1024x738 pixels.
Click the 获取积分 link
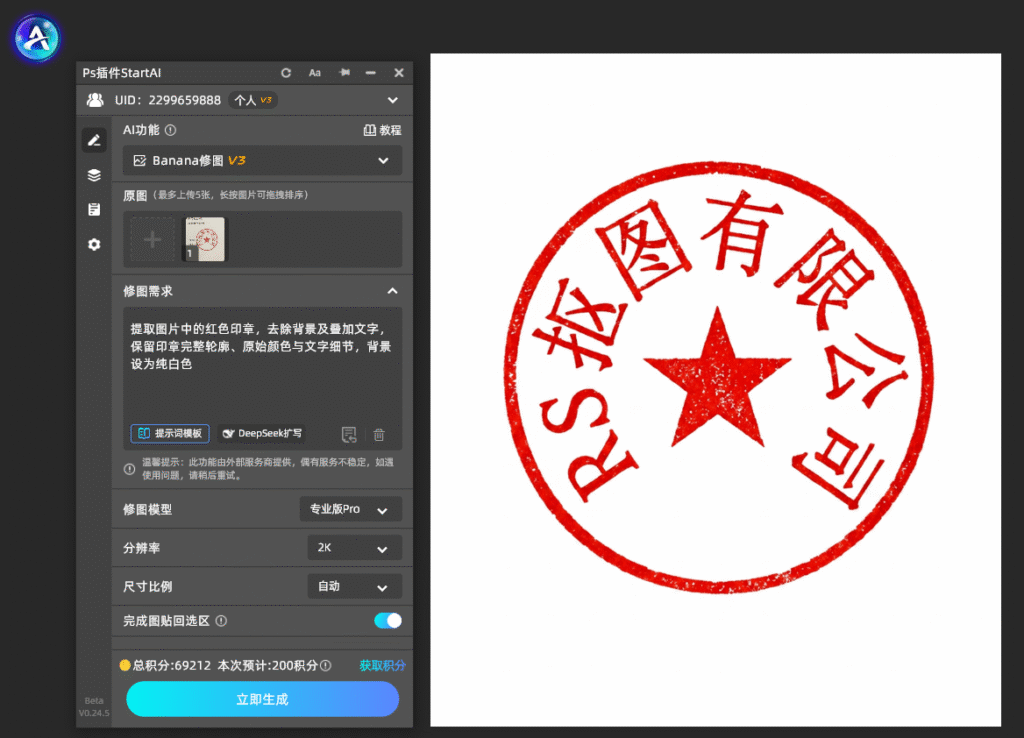point(382,666)
